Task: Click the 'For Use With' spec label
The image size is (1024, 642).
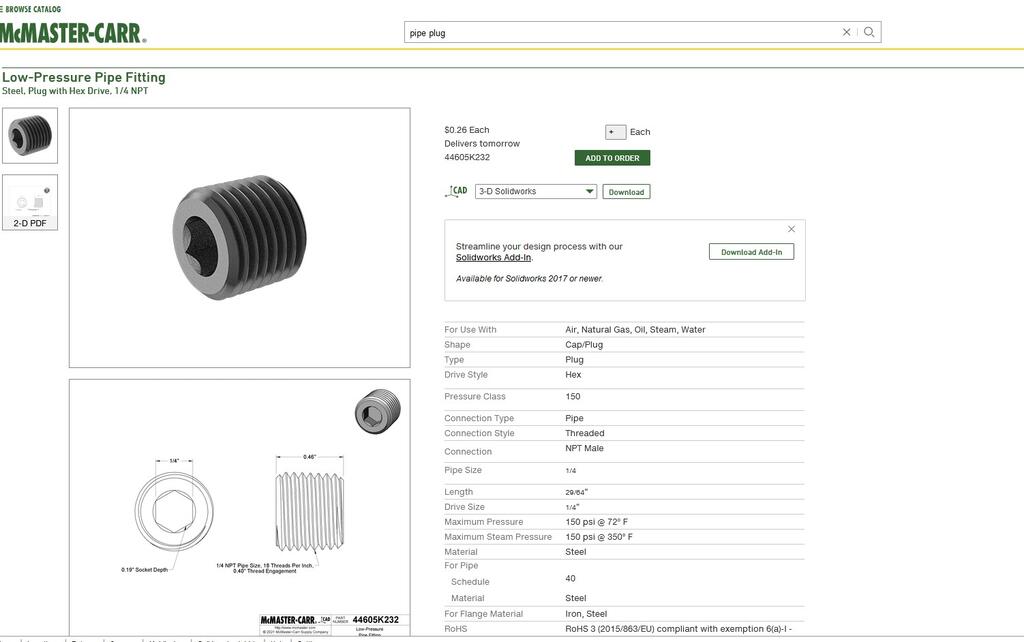Action: [x=470, y=330]
